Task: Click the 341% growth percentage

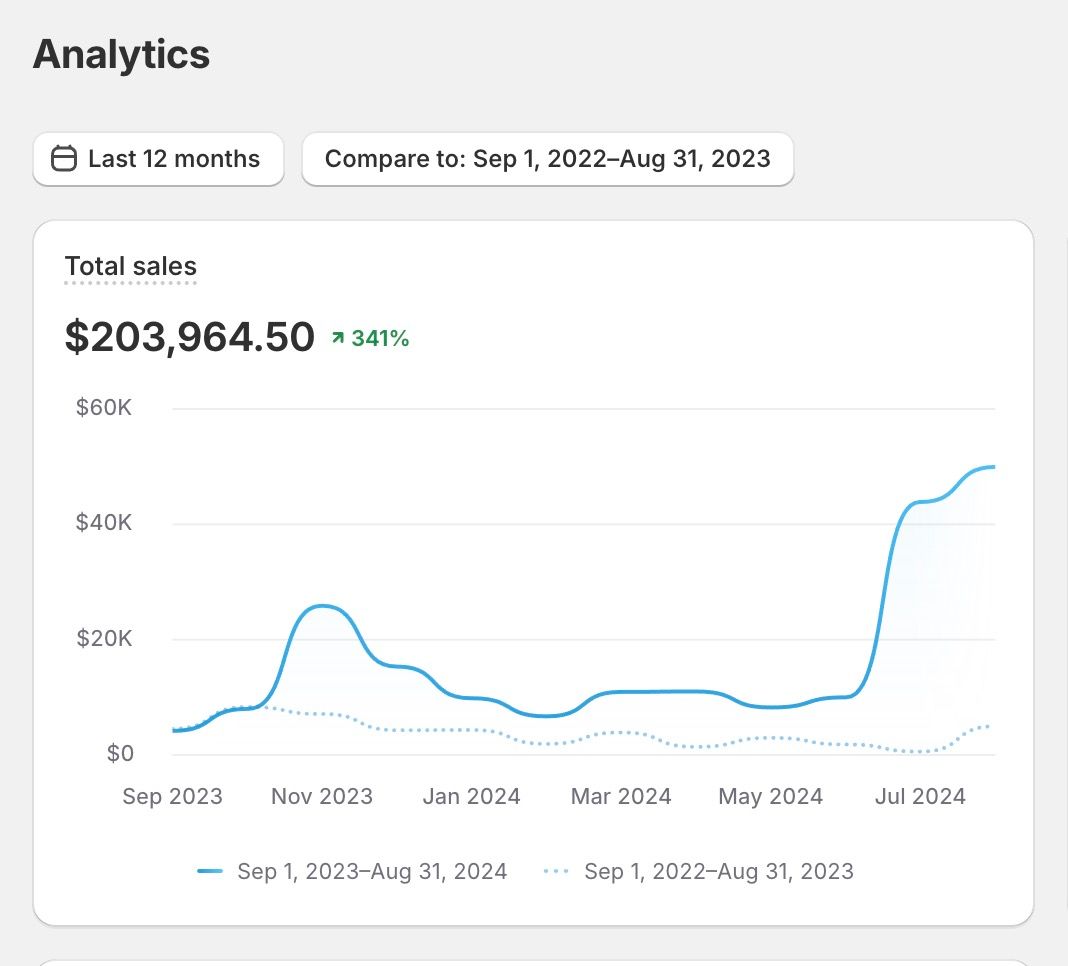Action: pos(380,339)
